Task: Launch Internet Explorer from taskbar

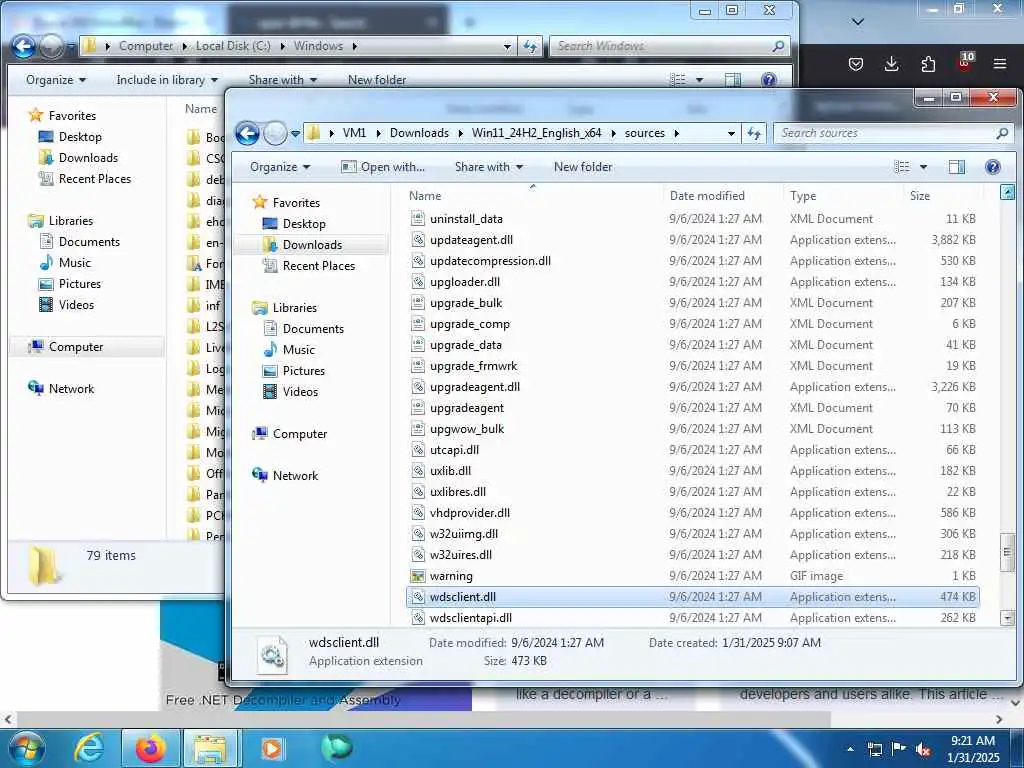Action: (88, 748)
